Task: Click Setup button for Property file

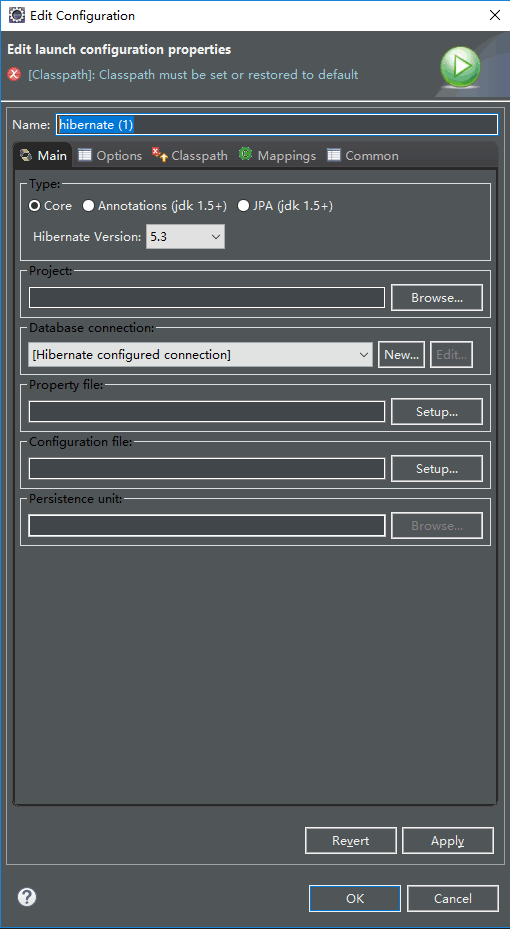Action: pyautogui.click(x=437, y=411)
